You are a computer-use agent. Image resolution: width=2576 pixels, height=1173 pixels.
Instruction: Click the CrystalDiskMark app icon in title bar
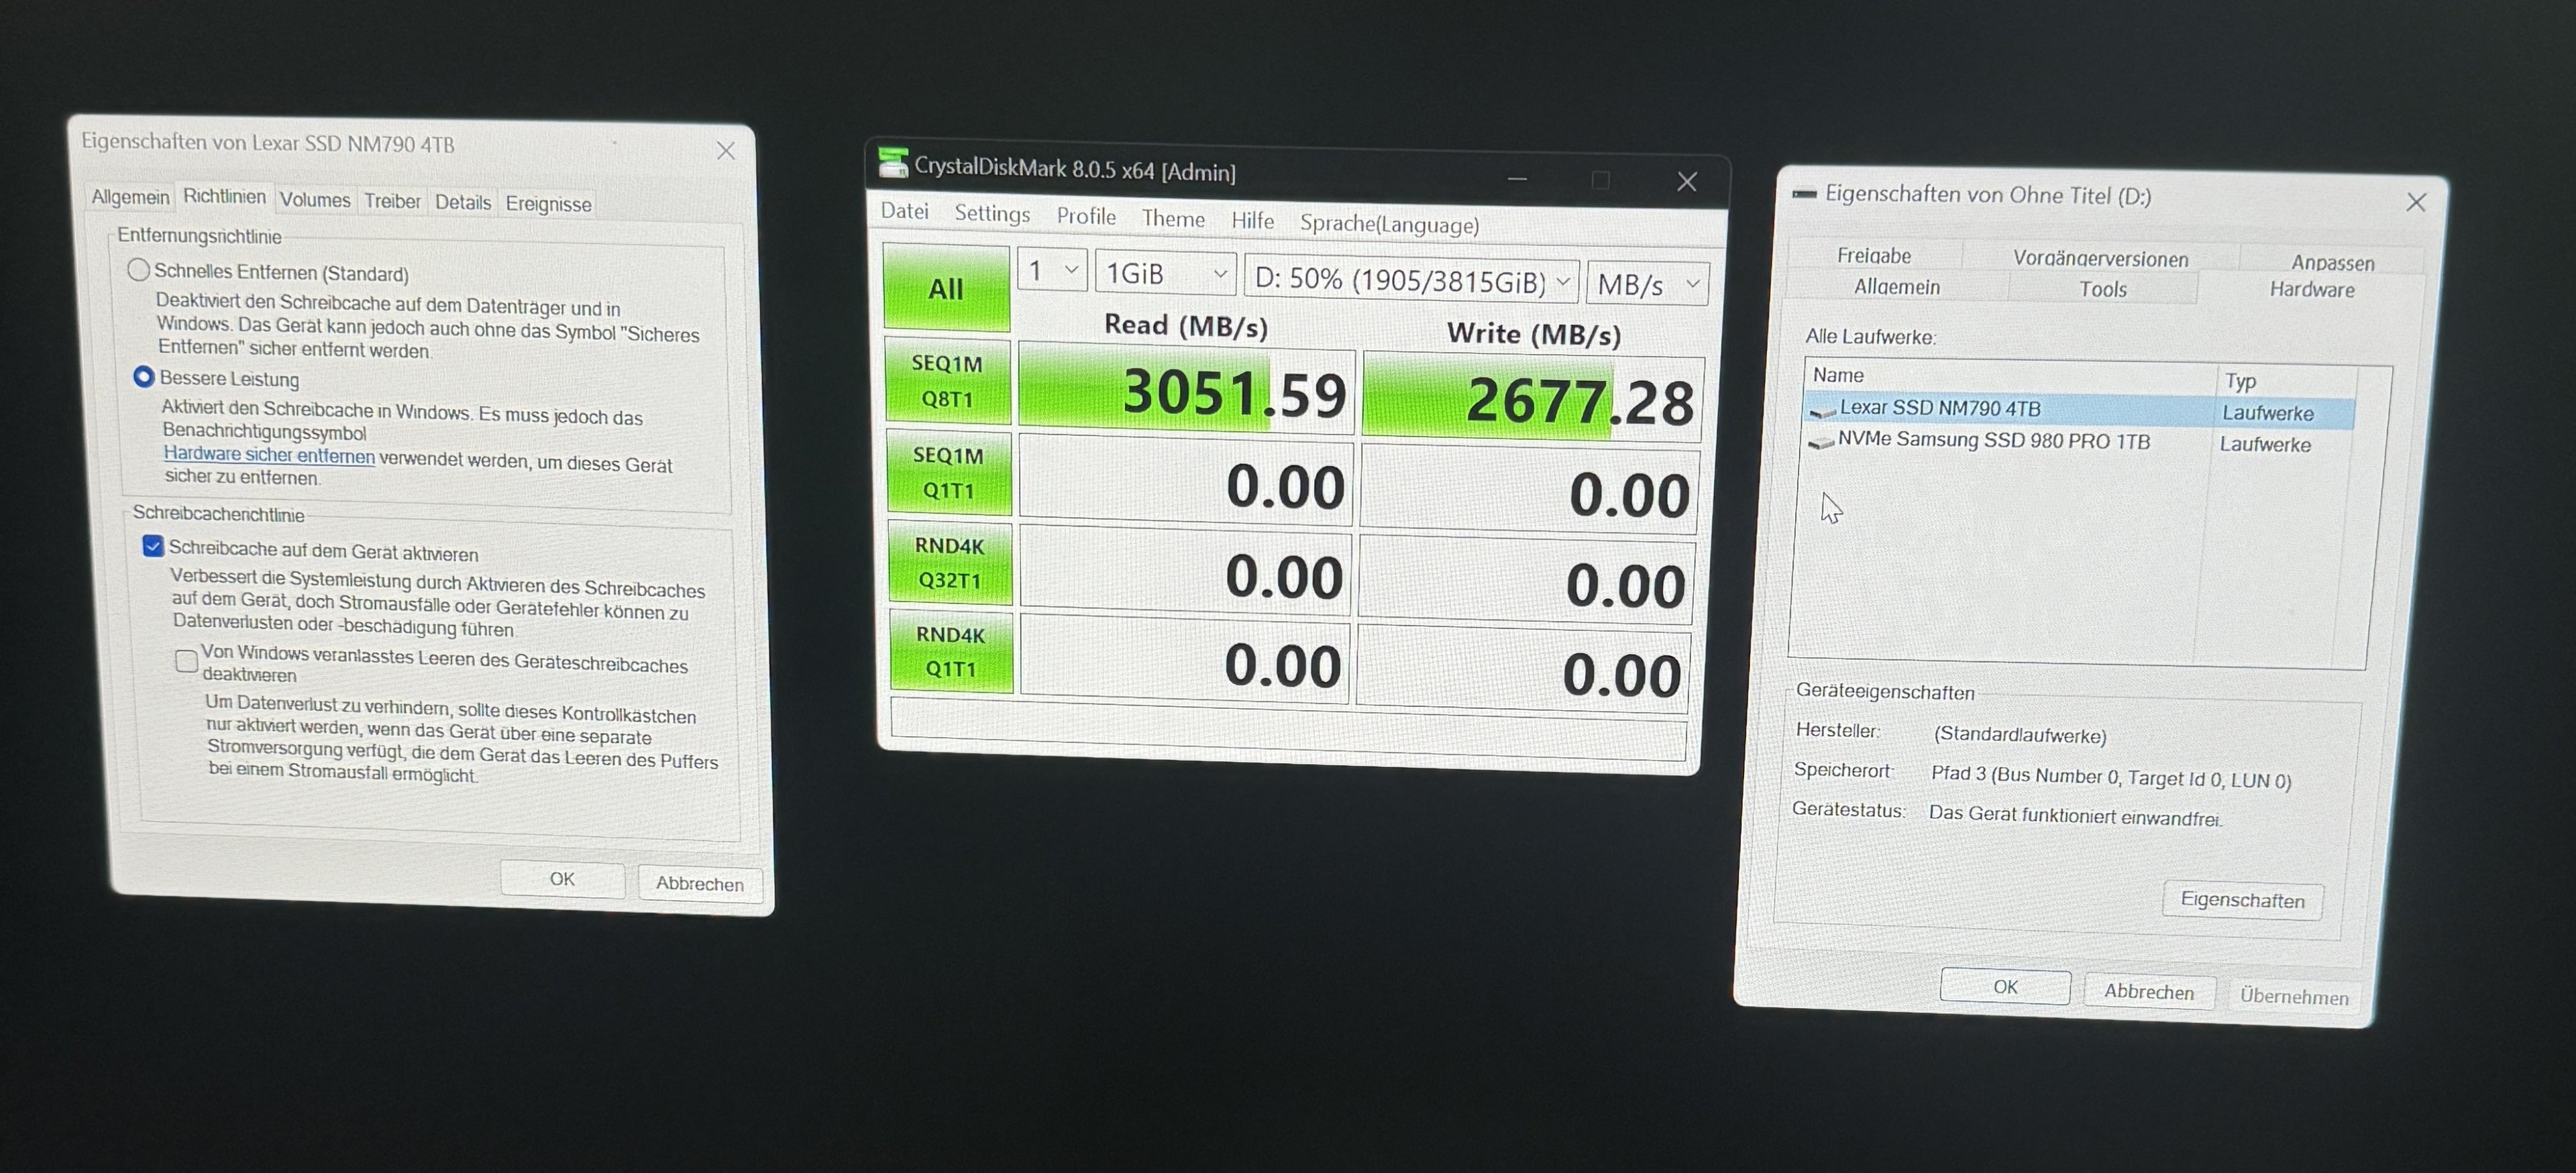point(892,162)
